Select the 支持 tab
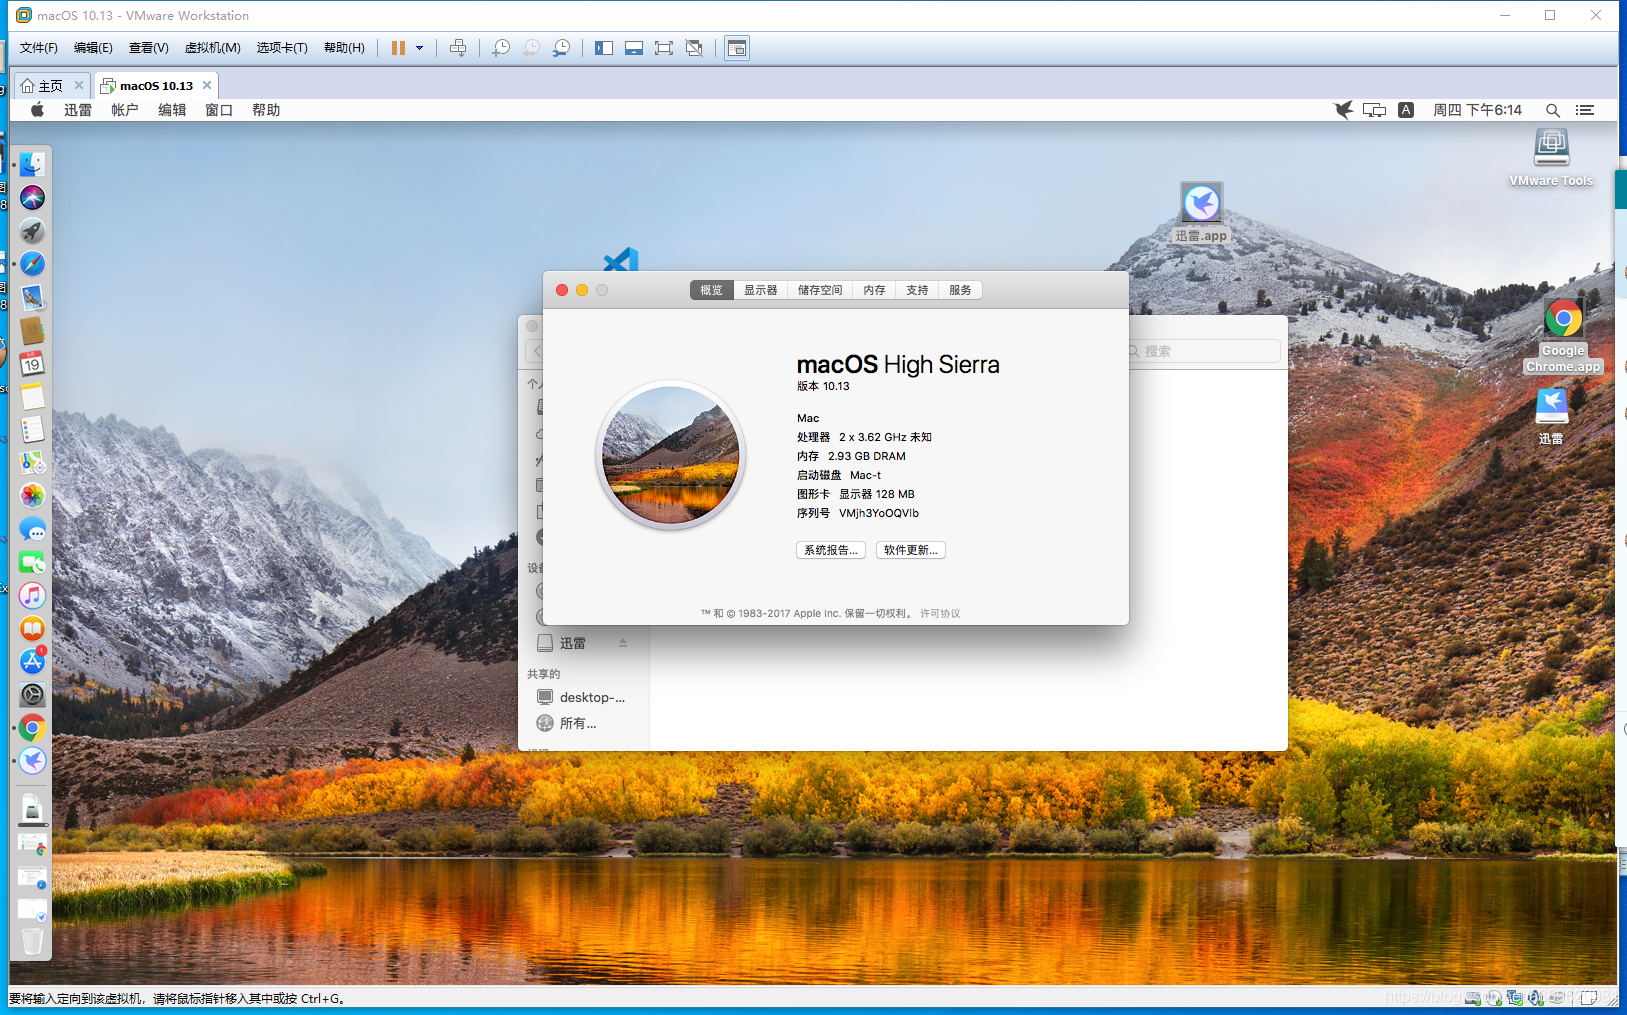This screenshot has height=1015, width=1627. click(x=917, y=290)
